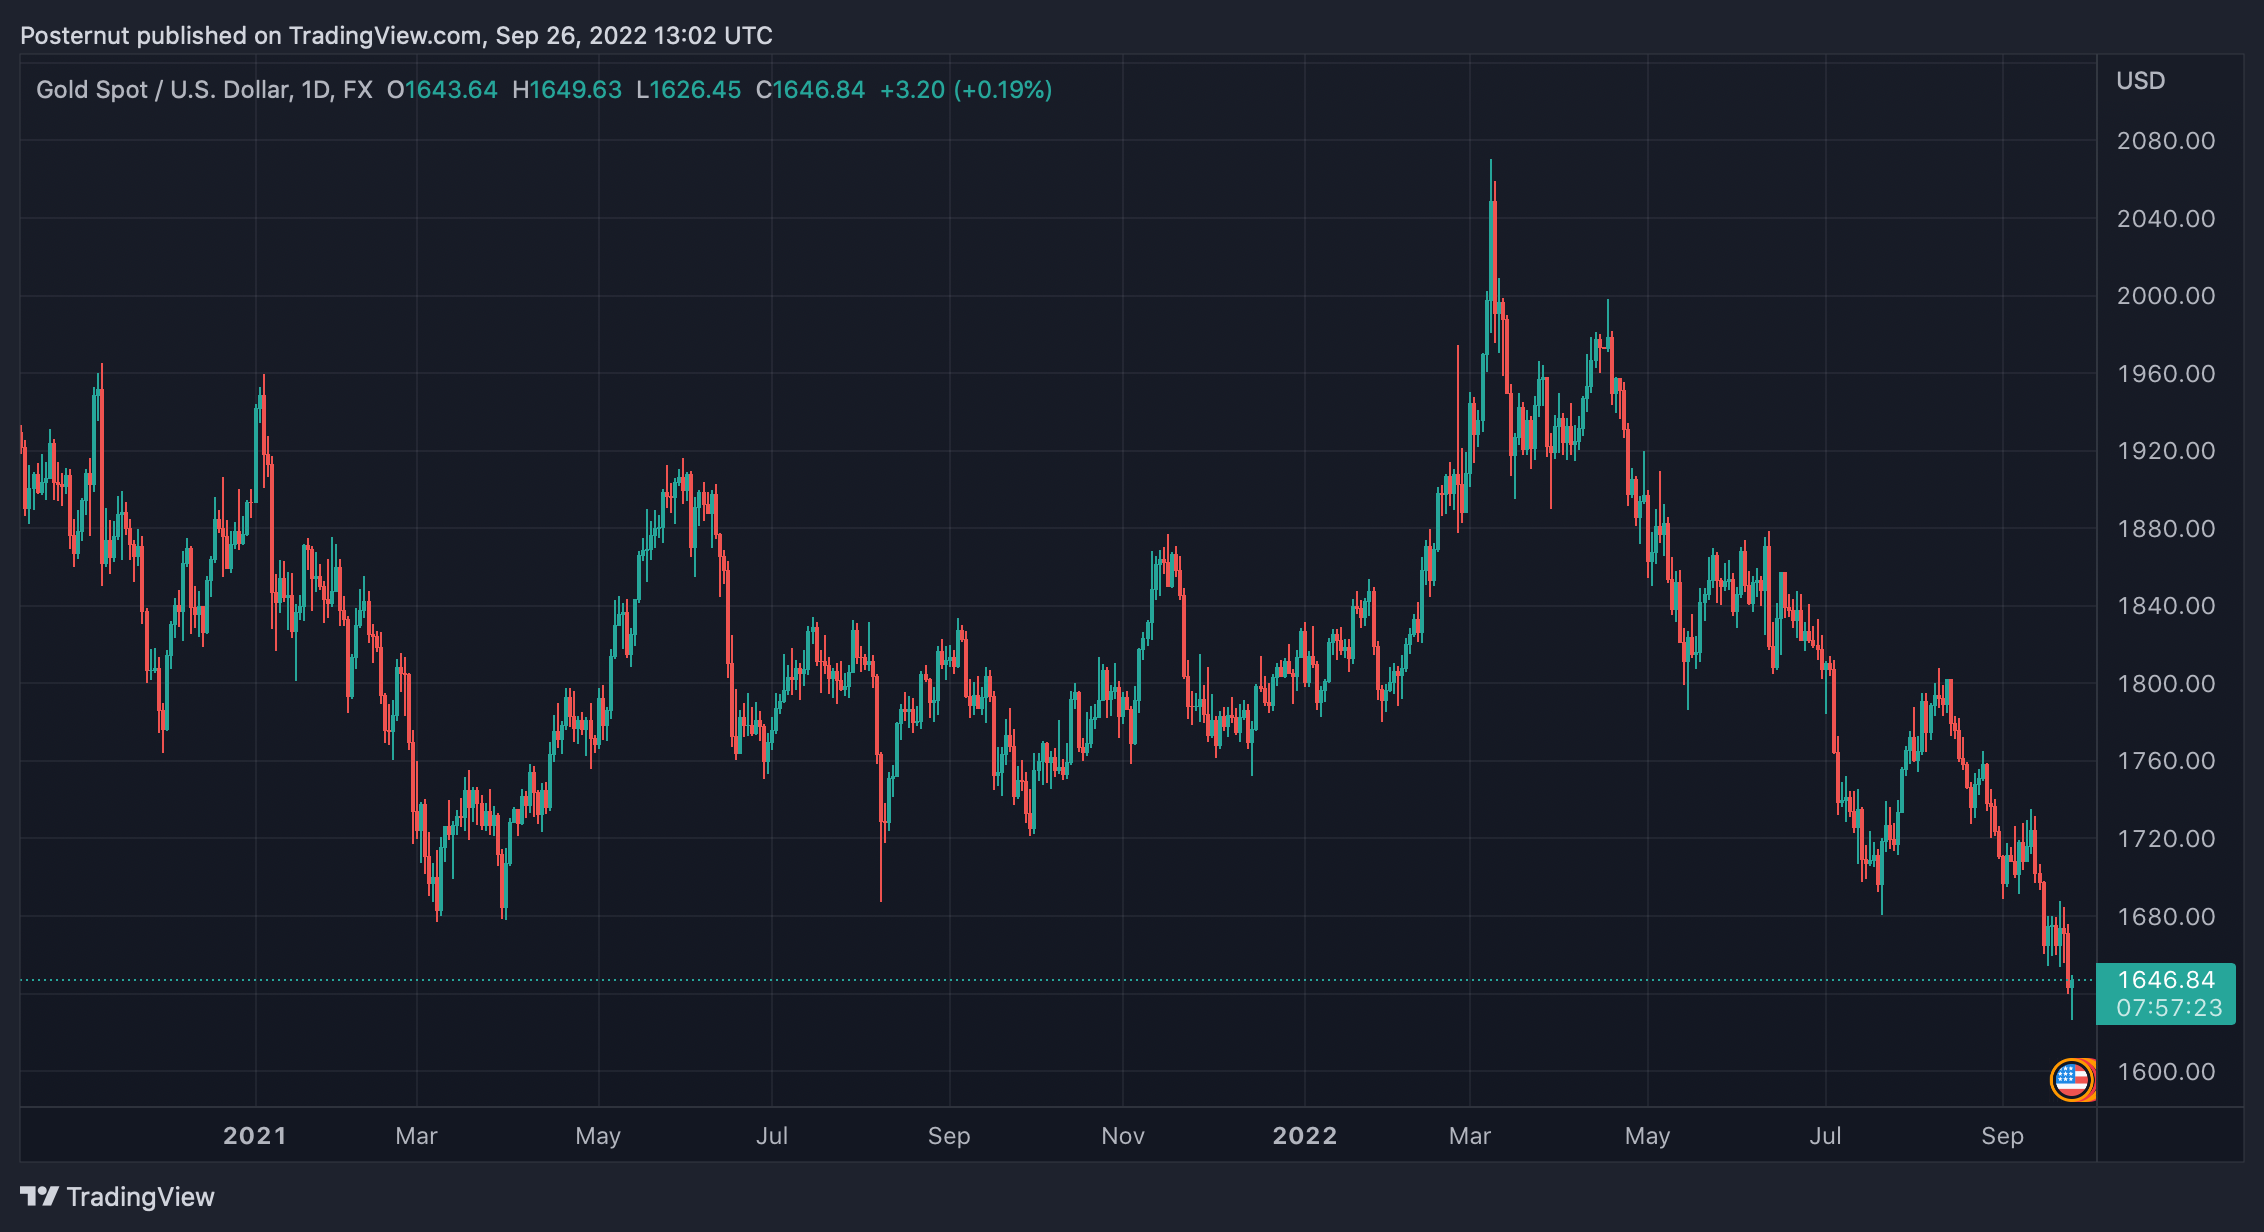Click the TradingView logo
This screenshot has width=2264, height=1232.
pos(117,1197)
